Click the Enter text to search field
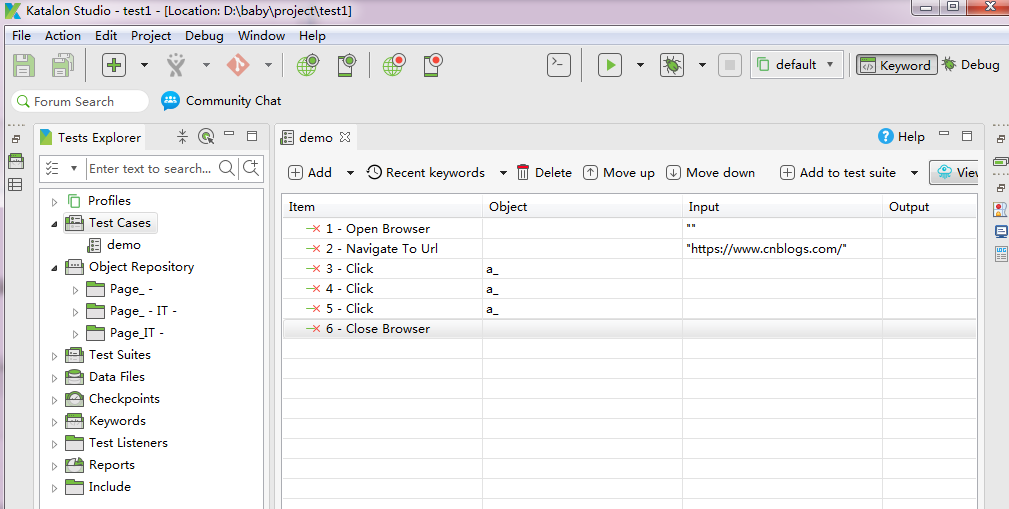This screenshot has height=509, width=1009. coord(151,169)
